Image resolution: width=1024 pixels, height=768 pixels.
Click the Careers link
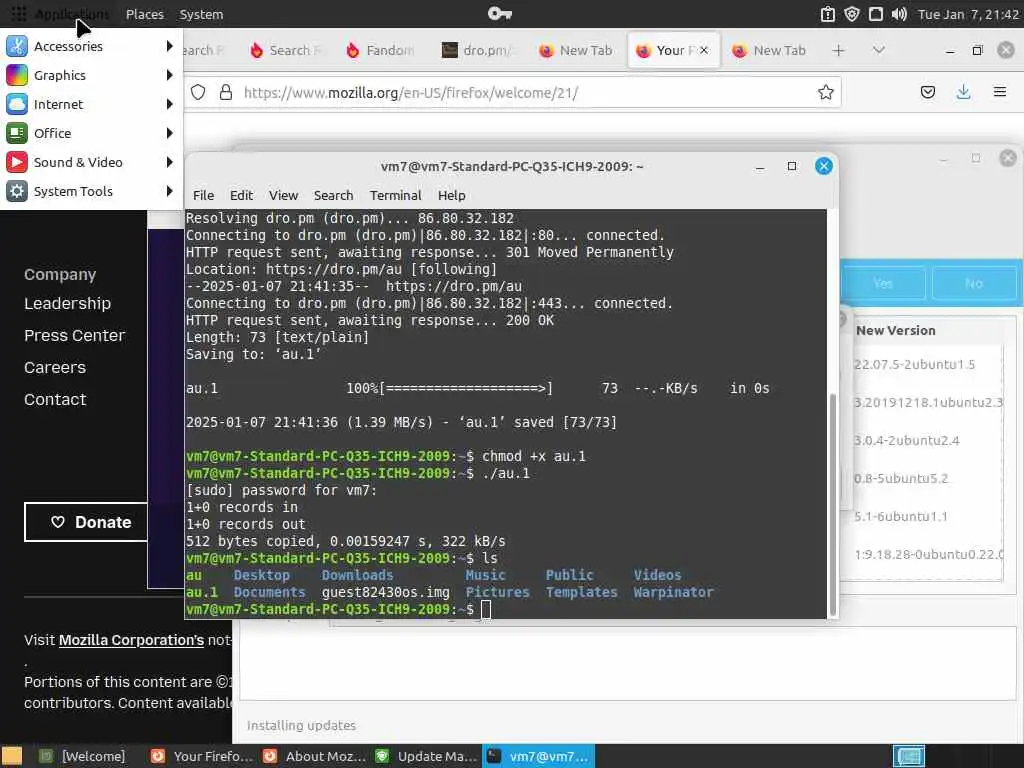tap(55, 368)
